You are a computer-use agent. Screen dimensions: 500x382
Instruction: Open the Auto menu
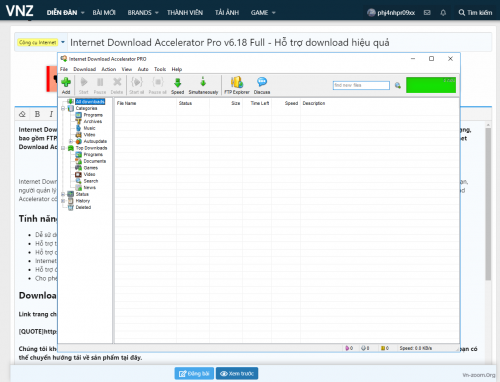tap(143, 69)
